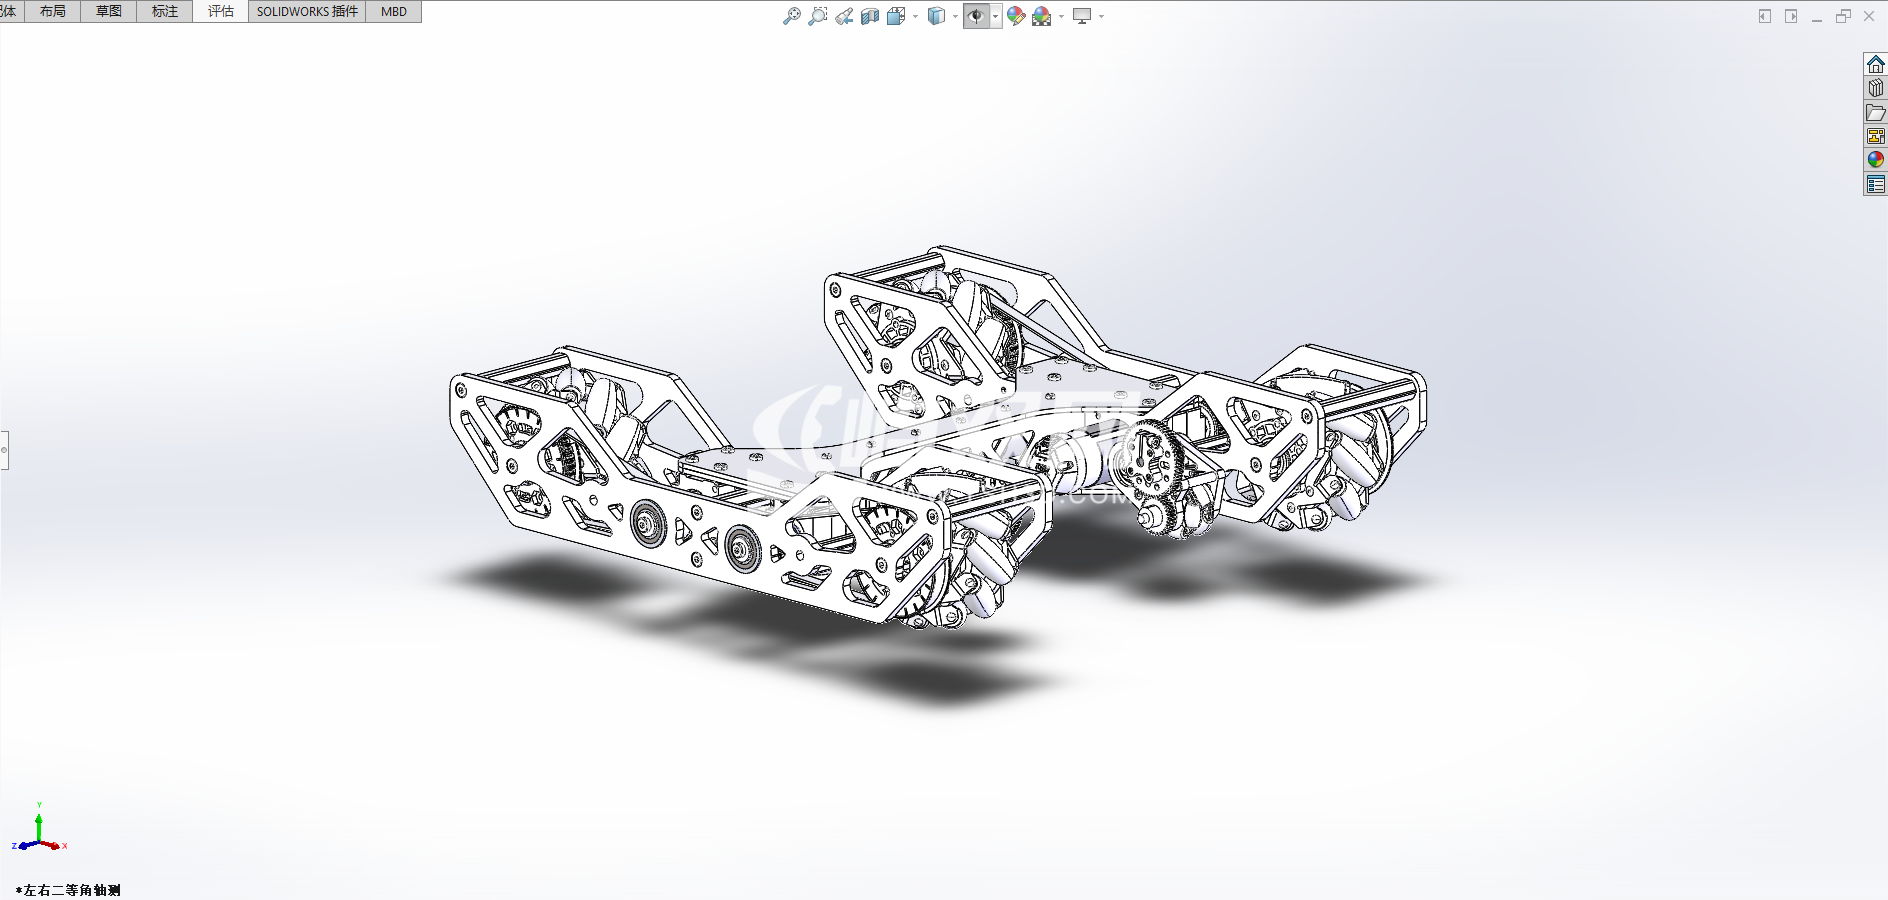Open the SOLIDWORKS 插件 tab
This screenshot has width=1888, height=900.
pyautogui.click(x=307, y=11)
